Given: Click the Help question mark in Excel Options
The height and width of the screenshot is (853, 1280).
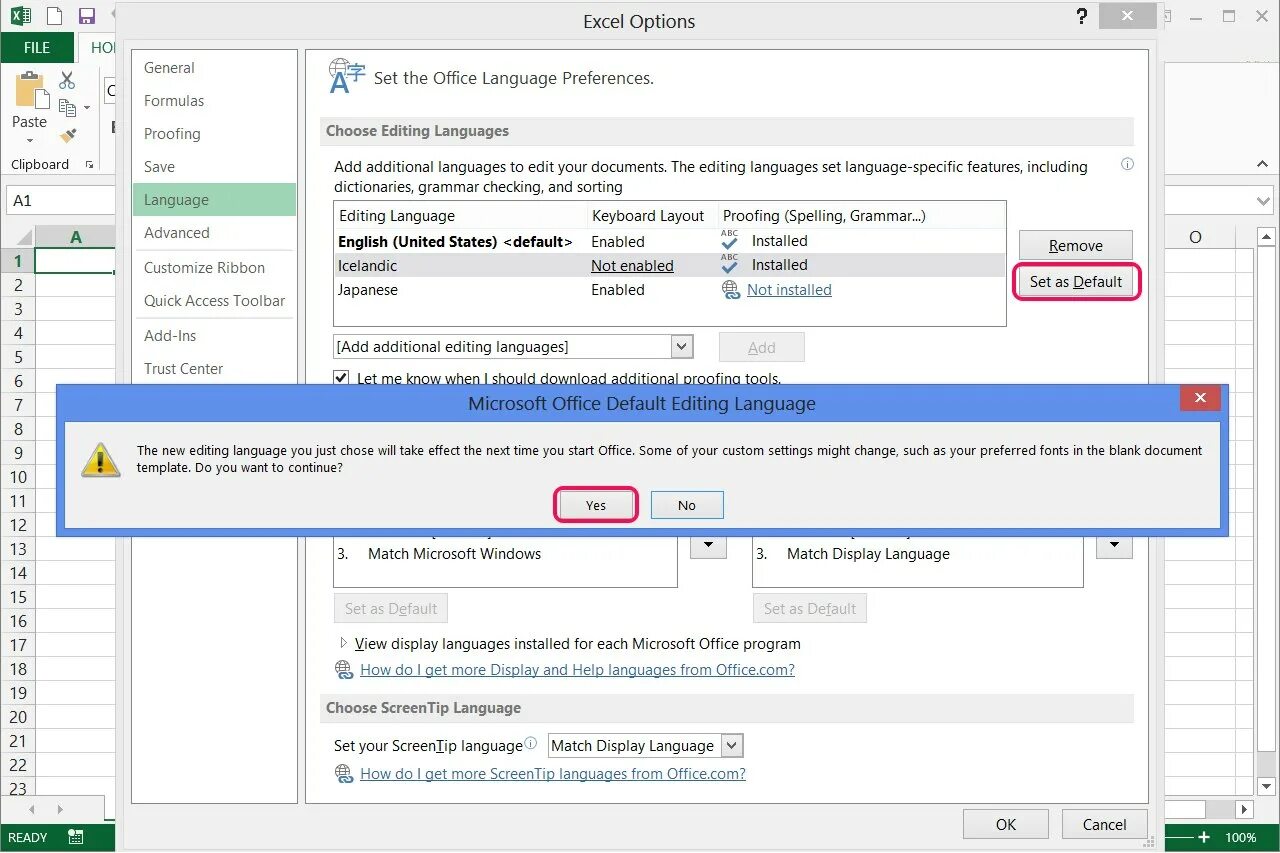Looking at the screenshot, I should pos(1082,16).
